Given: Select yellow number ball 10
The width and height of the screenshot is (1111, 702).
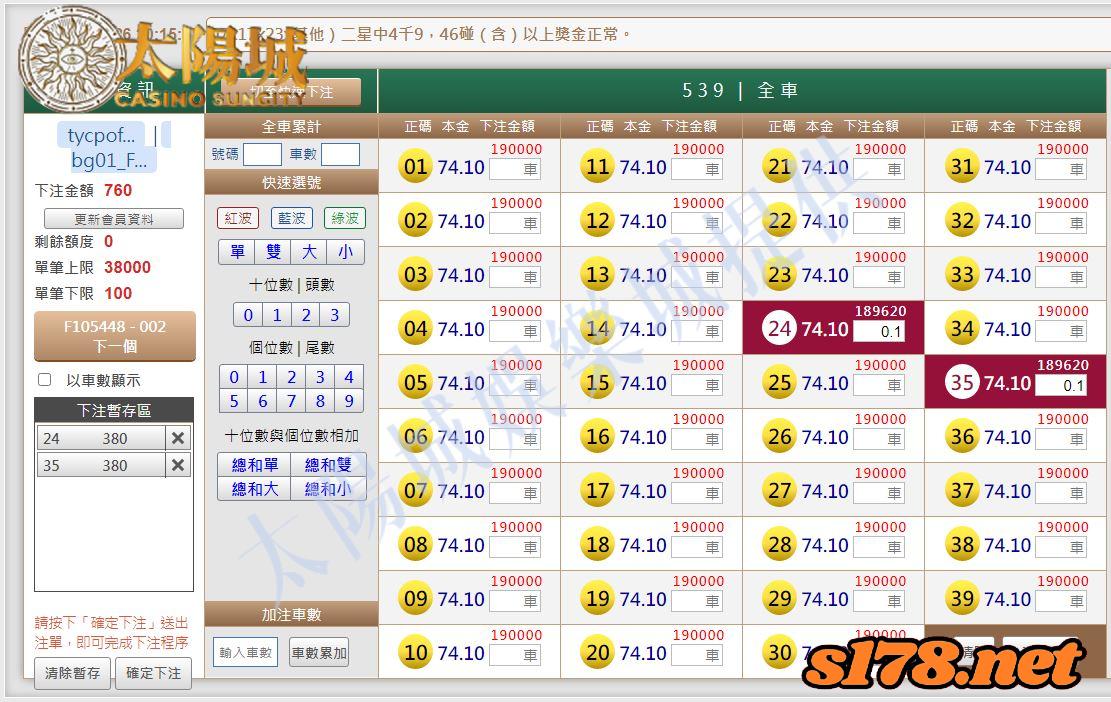Looking at the screenshot, I should (x=415, y=652).
